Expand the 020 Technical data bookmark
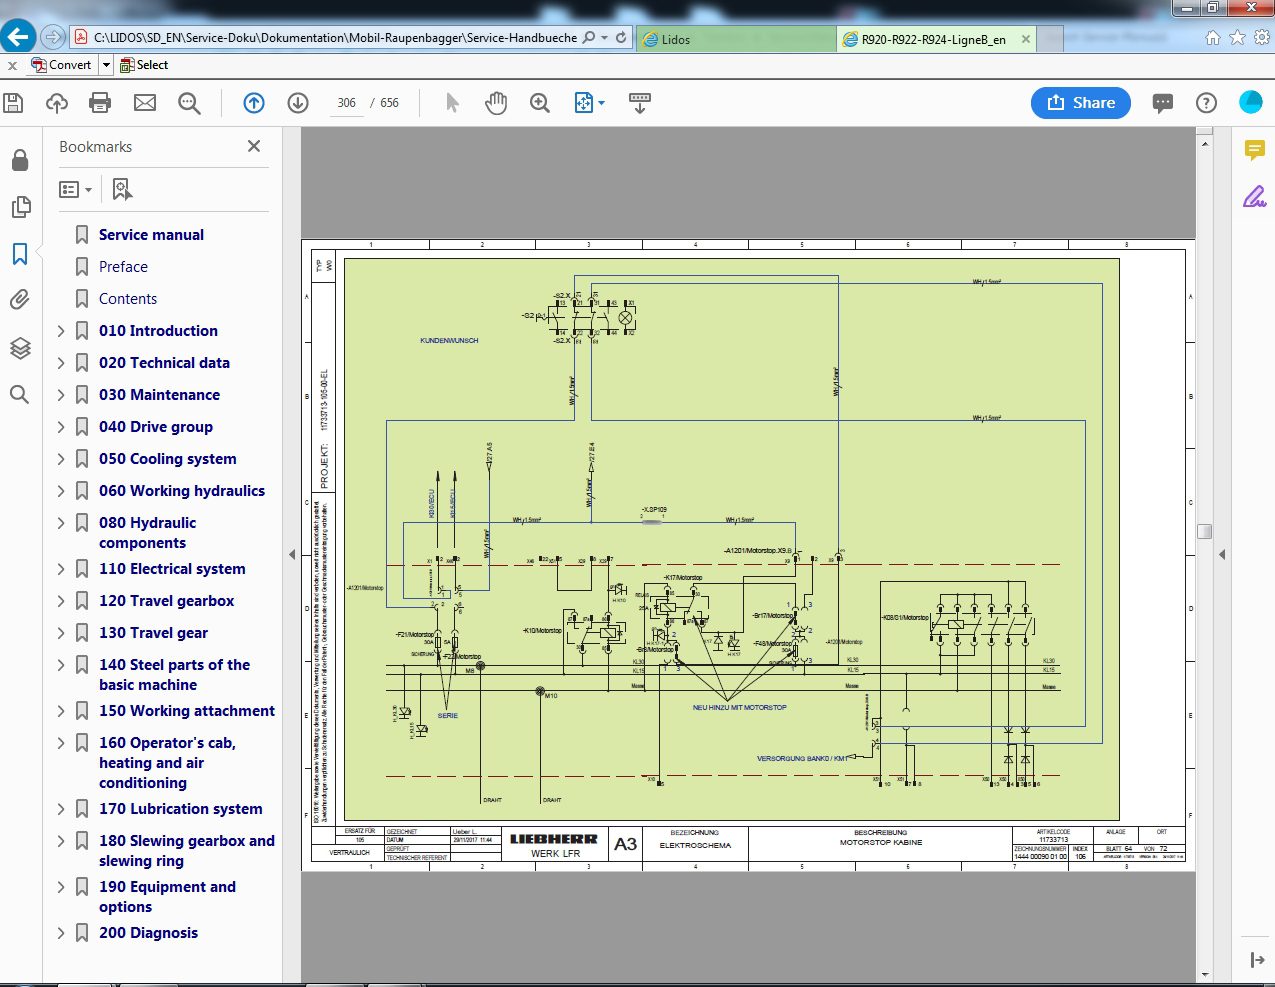The height and width of the screenshot is (987, 1275). point(61,363)
